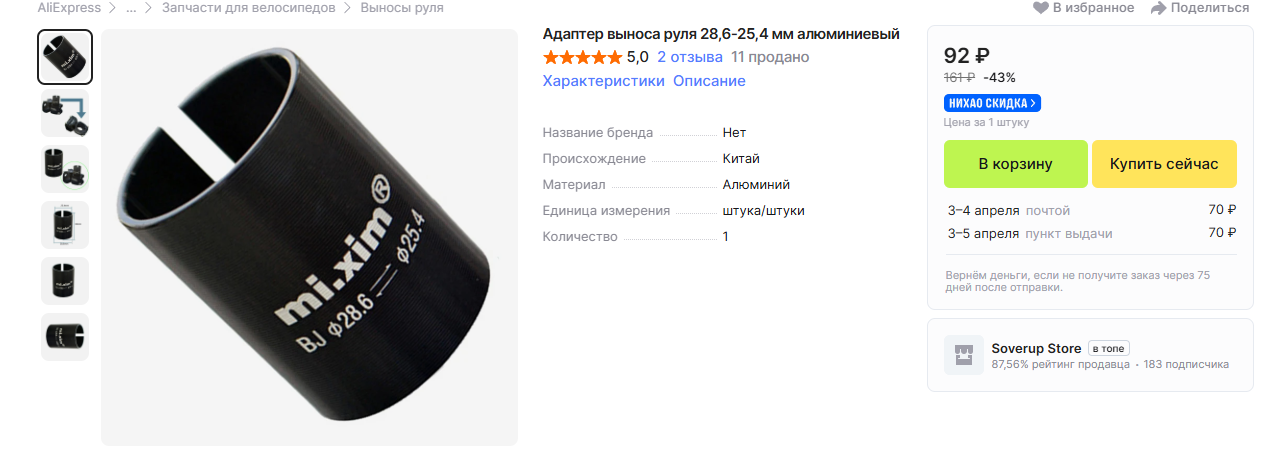Jump to the Характеристики section
This screenshot has width=1278, height=452.
(603, 81)
